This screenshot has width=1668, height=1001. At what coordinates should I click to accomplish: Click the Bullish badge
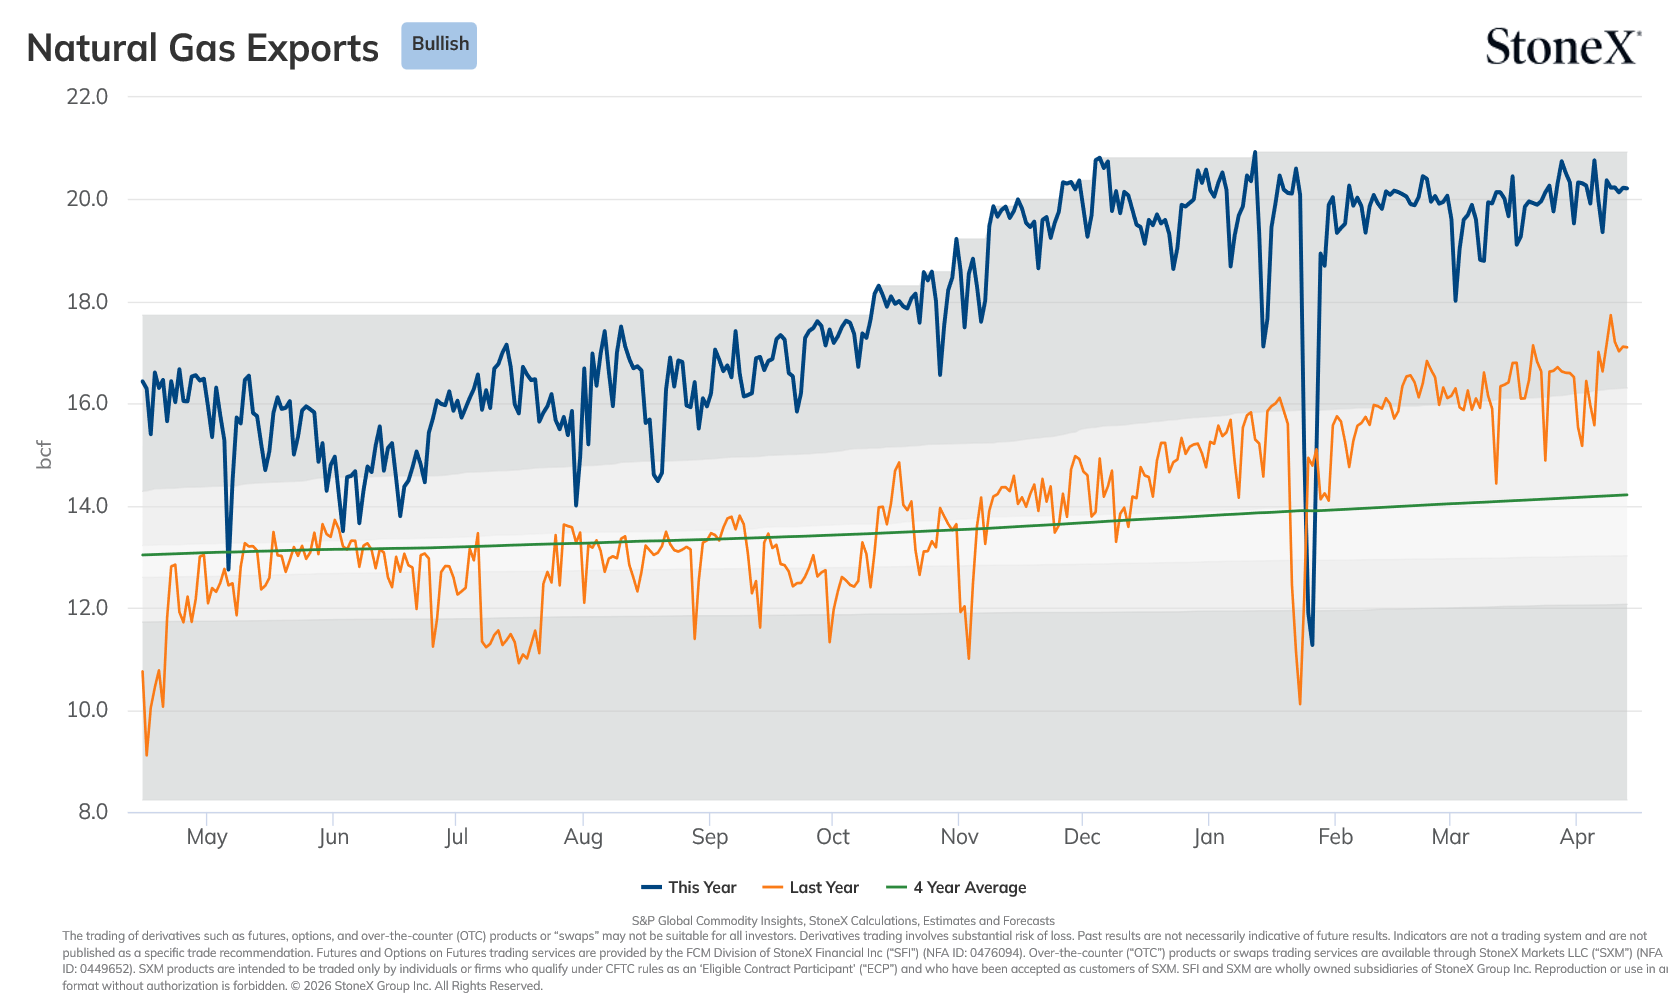(x=439, y=46)
